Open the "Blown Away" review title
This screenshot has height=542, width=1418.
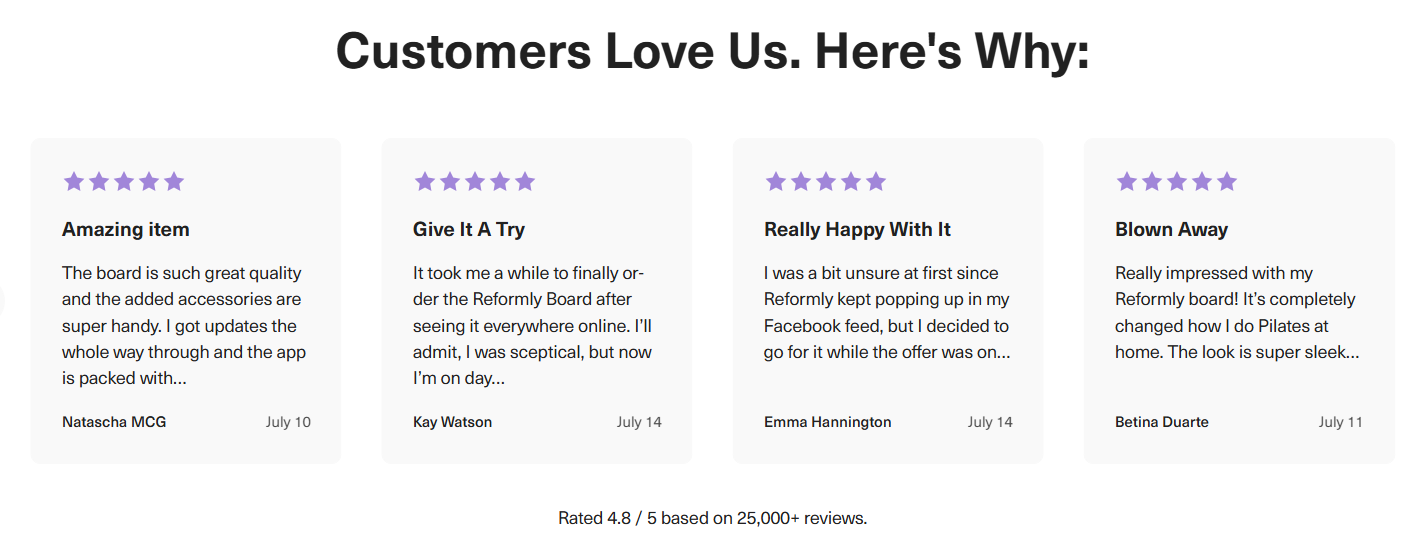1171,229
